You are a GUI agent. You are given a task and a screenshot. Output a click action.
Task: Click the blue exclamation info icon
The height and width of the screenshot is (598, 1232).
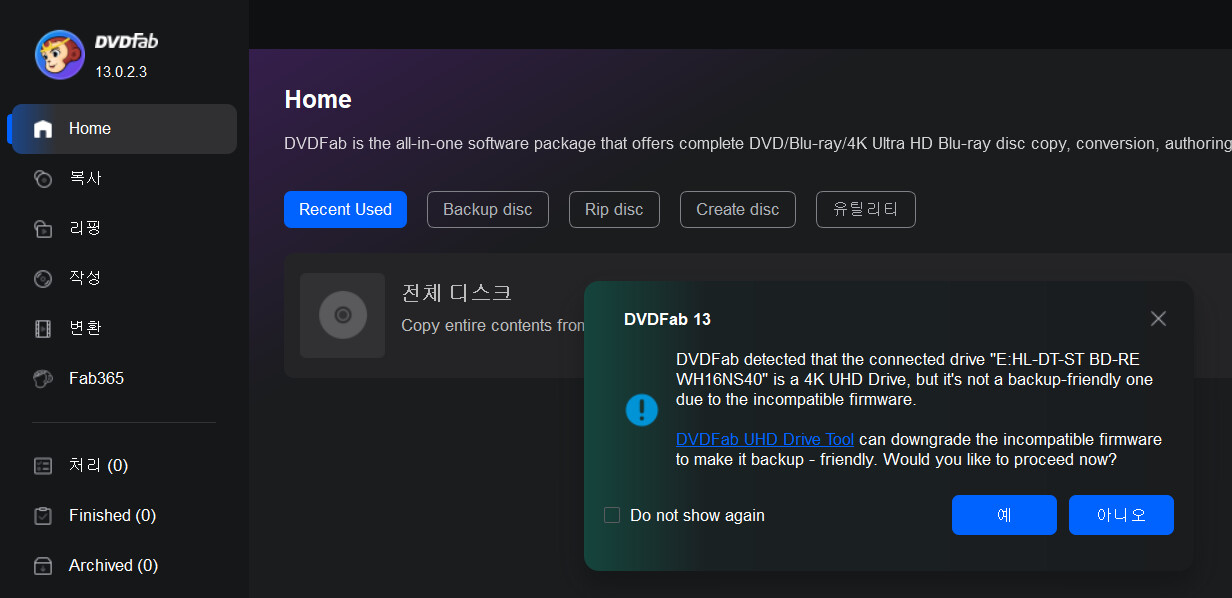coord(642,410)
